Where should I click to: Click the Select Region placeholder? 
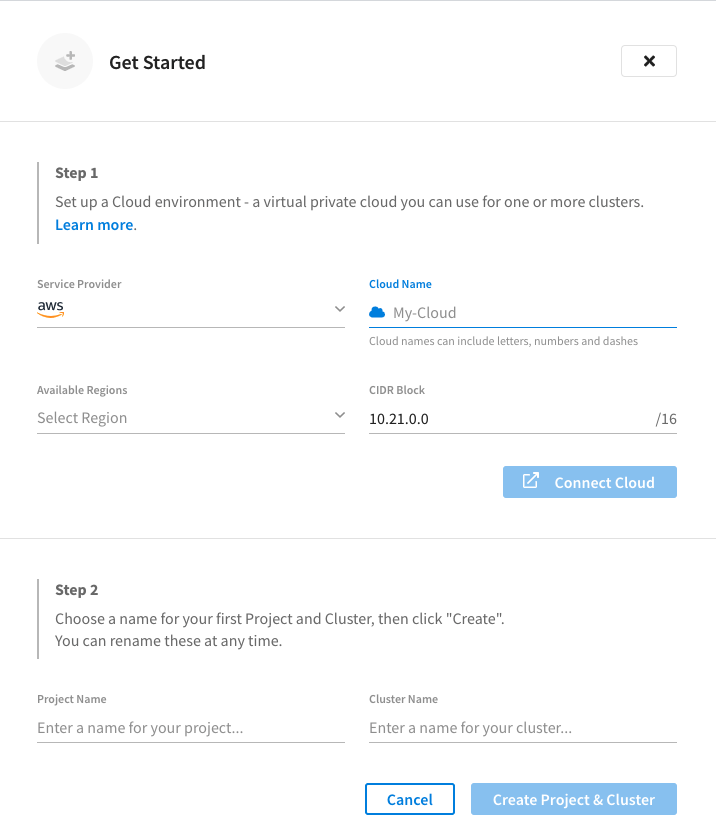point(82,417)
